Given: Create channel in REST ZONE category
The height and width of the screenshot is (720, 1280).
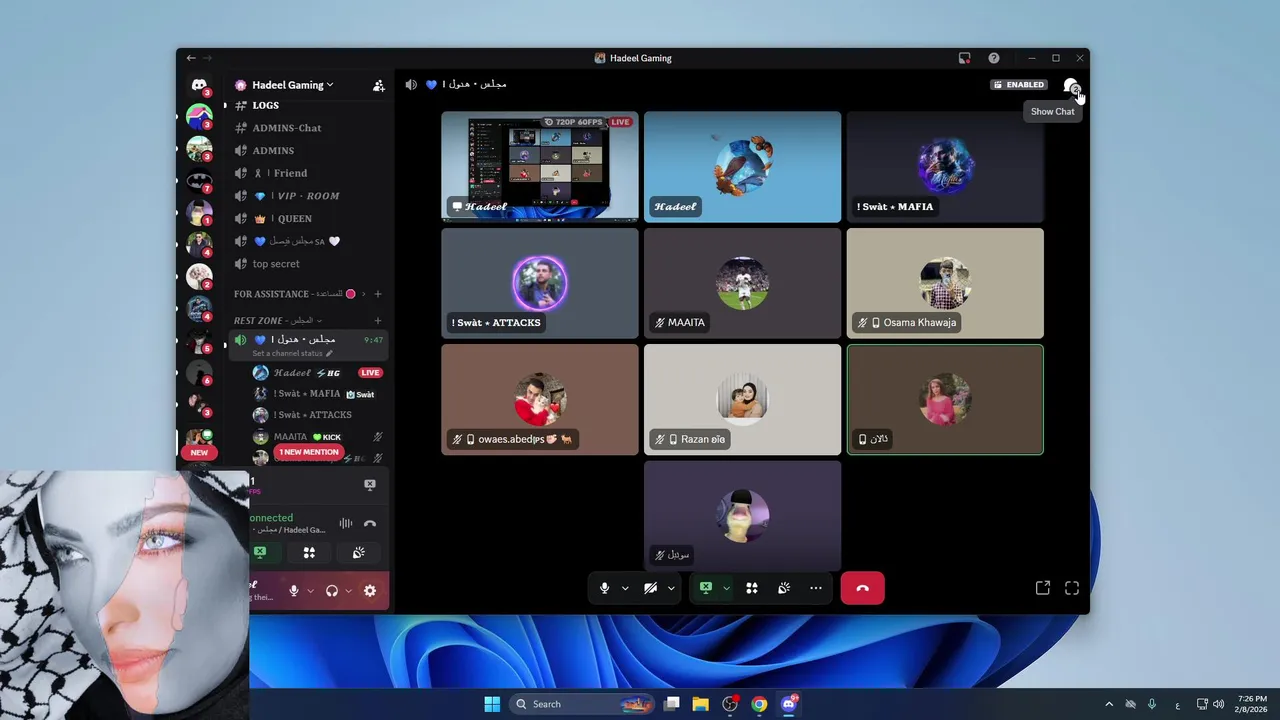Looking at the screenshot, I should pyautogui.click(x=378, y=321).
